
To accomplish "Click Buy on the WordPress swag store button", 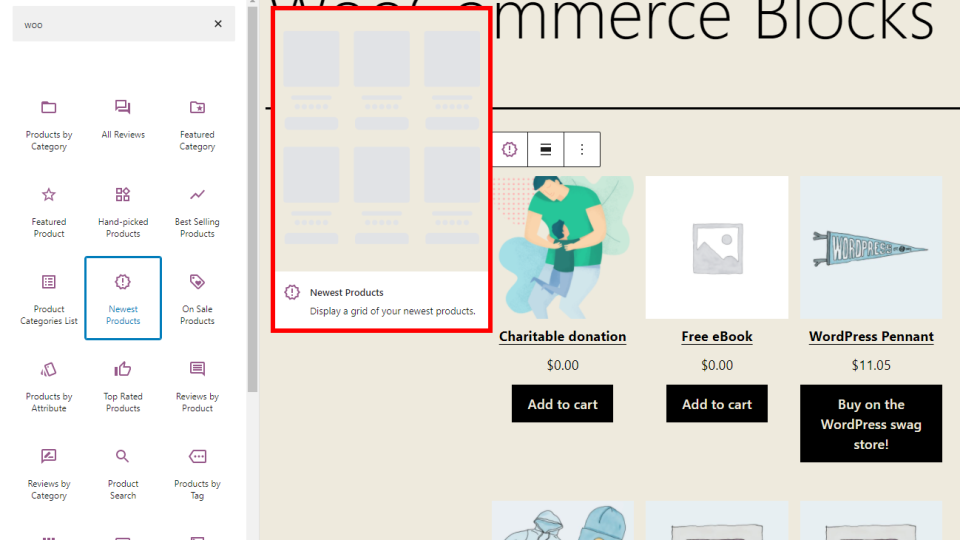I will click(871, 424).
